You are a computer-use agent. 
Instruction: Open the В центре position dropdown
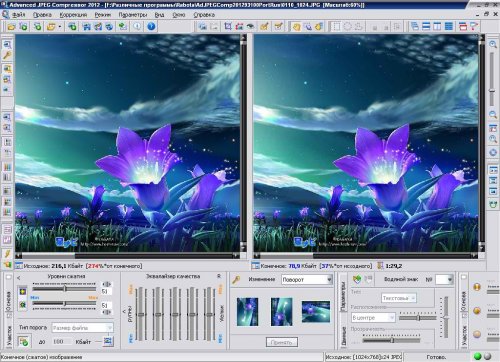(x=373, y=318)
